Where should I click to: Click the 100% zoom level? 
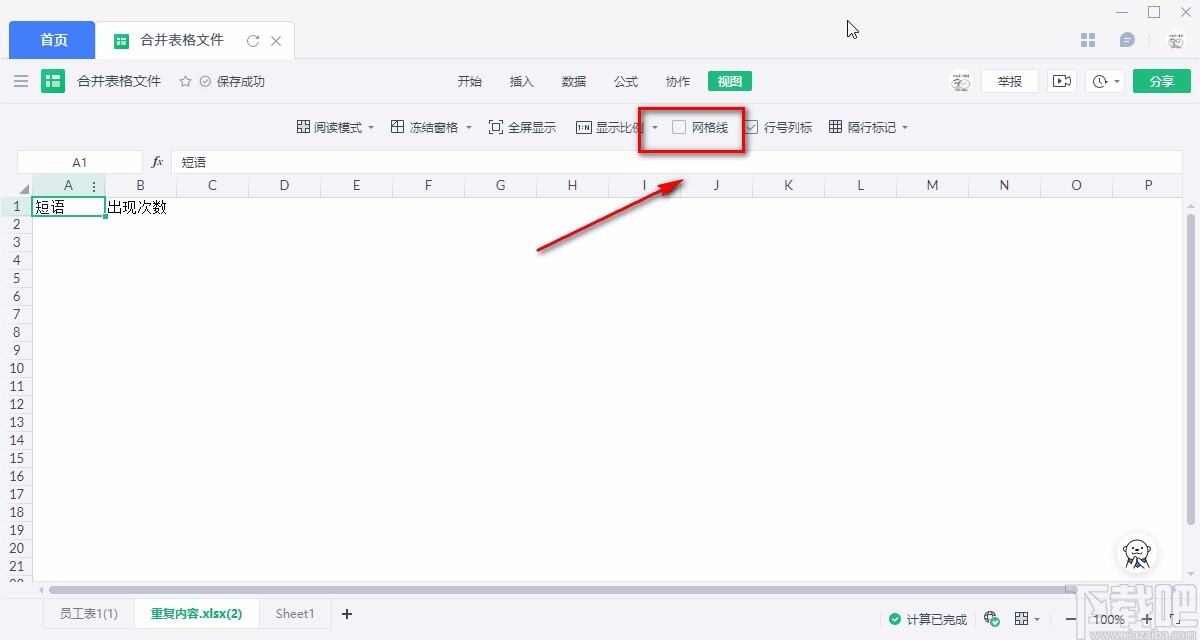coord(1108,619)
